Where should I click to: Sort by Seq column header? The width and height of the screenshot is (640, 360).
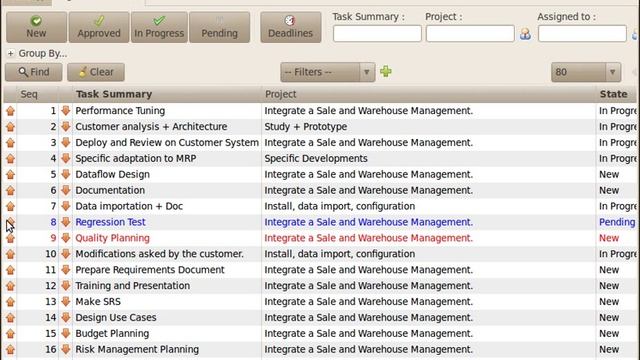tap(29, 94)
